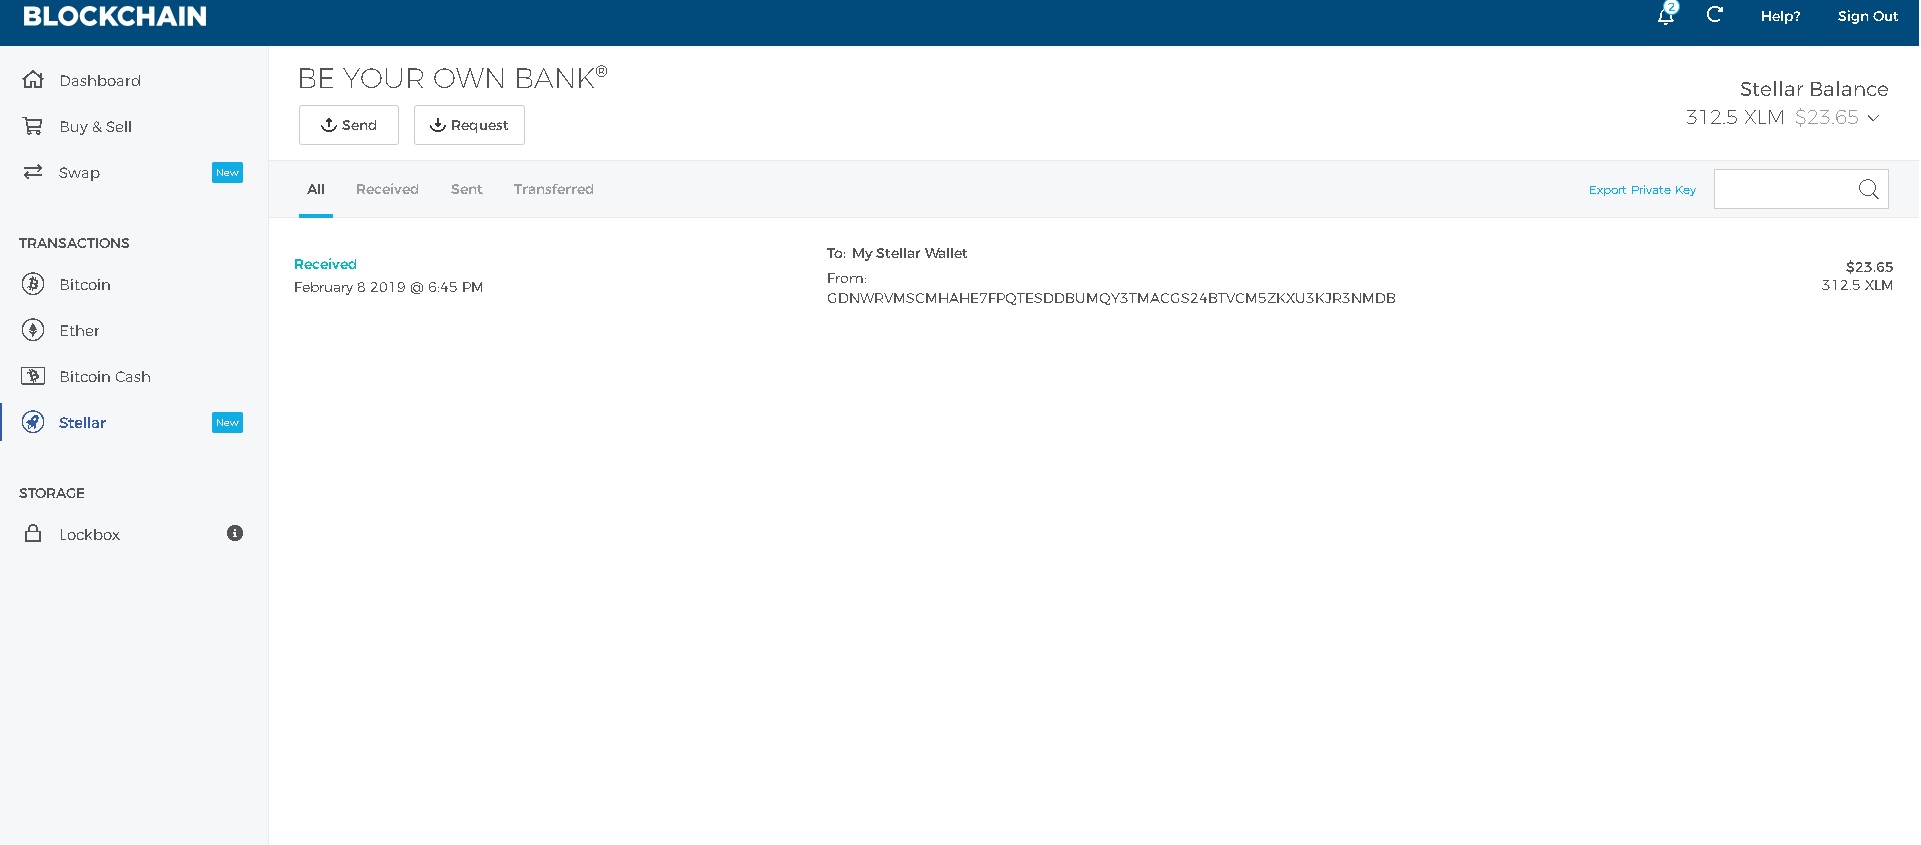The height and width of the screenshot is (845, 1921).
Task: Open Dashboard from the sidebar
Action: (x=100, y=80)
